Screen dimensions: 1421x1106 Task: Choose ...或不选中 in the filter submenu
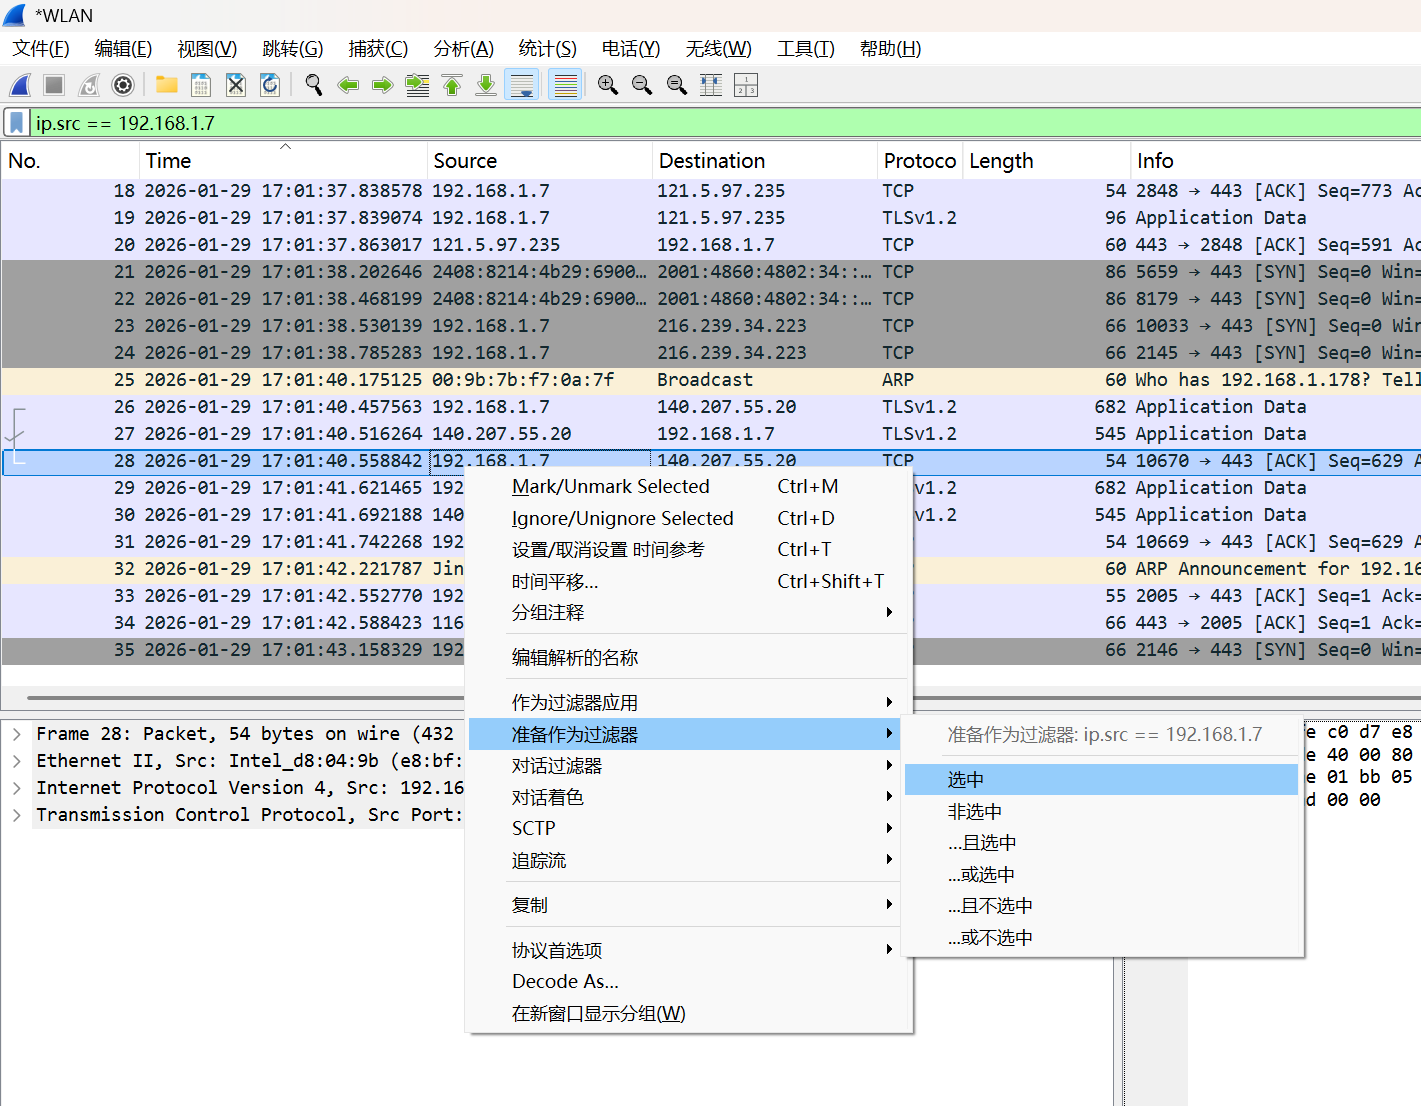click(x=1101, y=938)
